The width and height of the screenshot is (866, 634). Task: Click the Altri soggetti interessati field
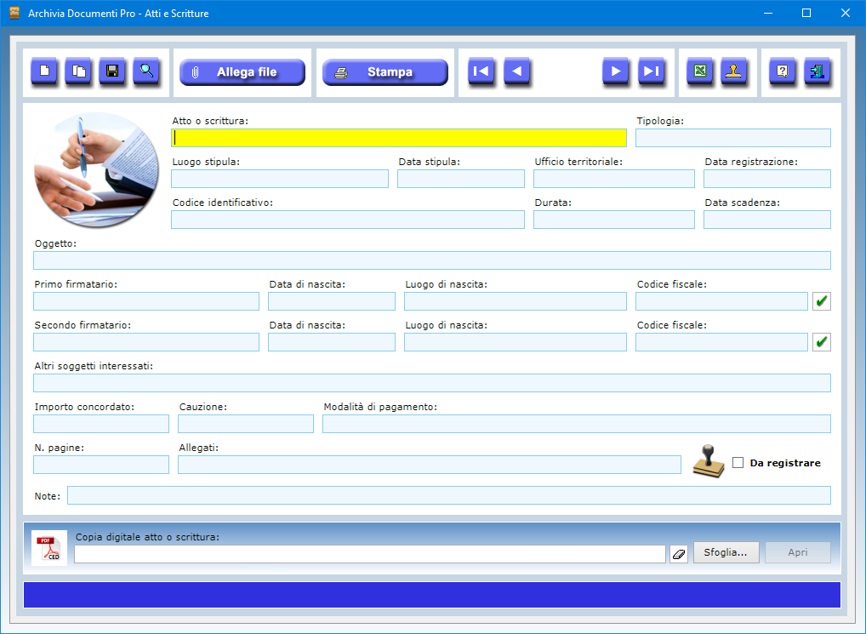(432, 383)
